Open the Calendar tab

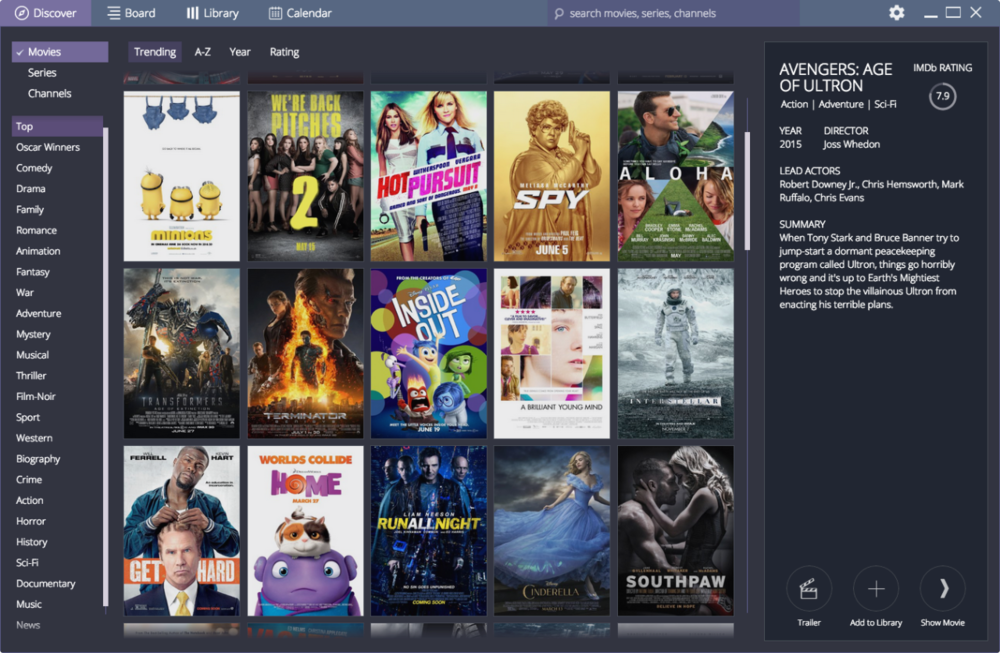point(300,13)
